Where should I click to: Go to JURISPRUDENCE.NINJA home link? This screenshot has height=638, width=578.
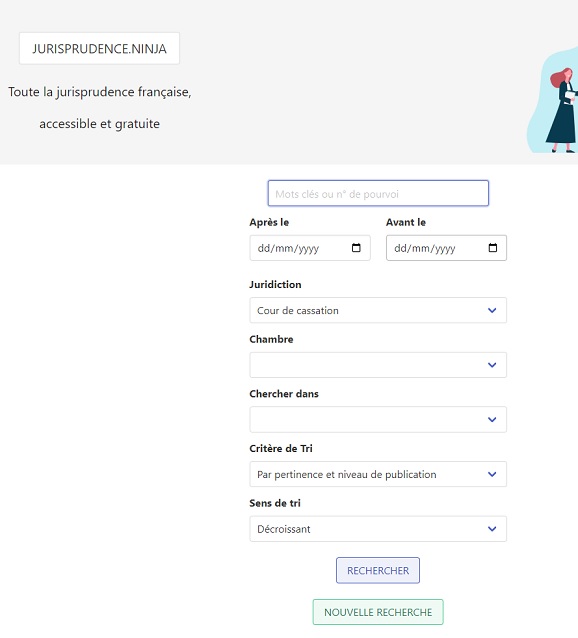tap(99, 48)
